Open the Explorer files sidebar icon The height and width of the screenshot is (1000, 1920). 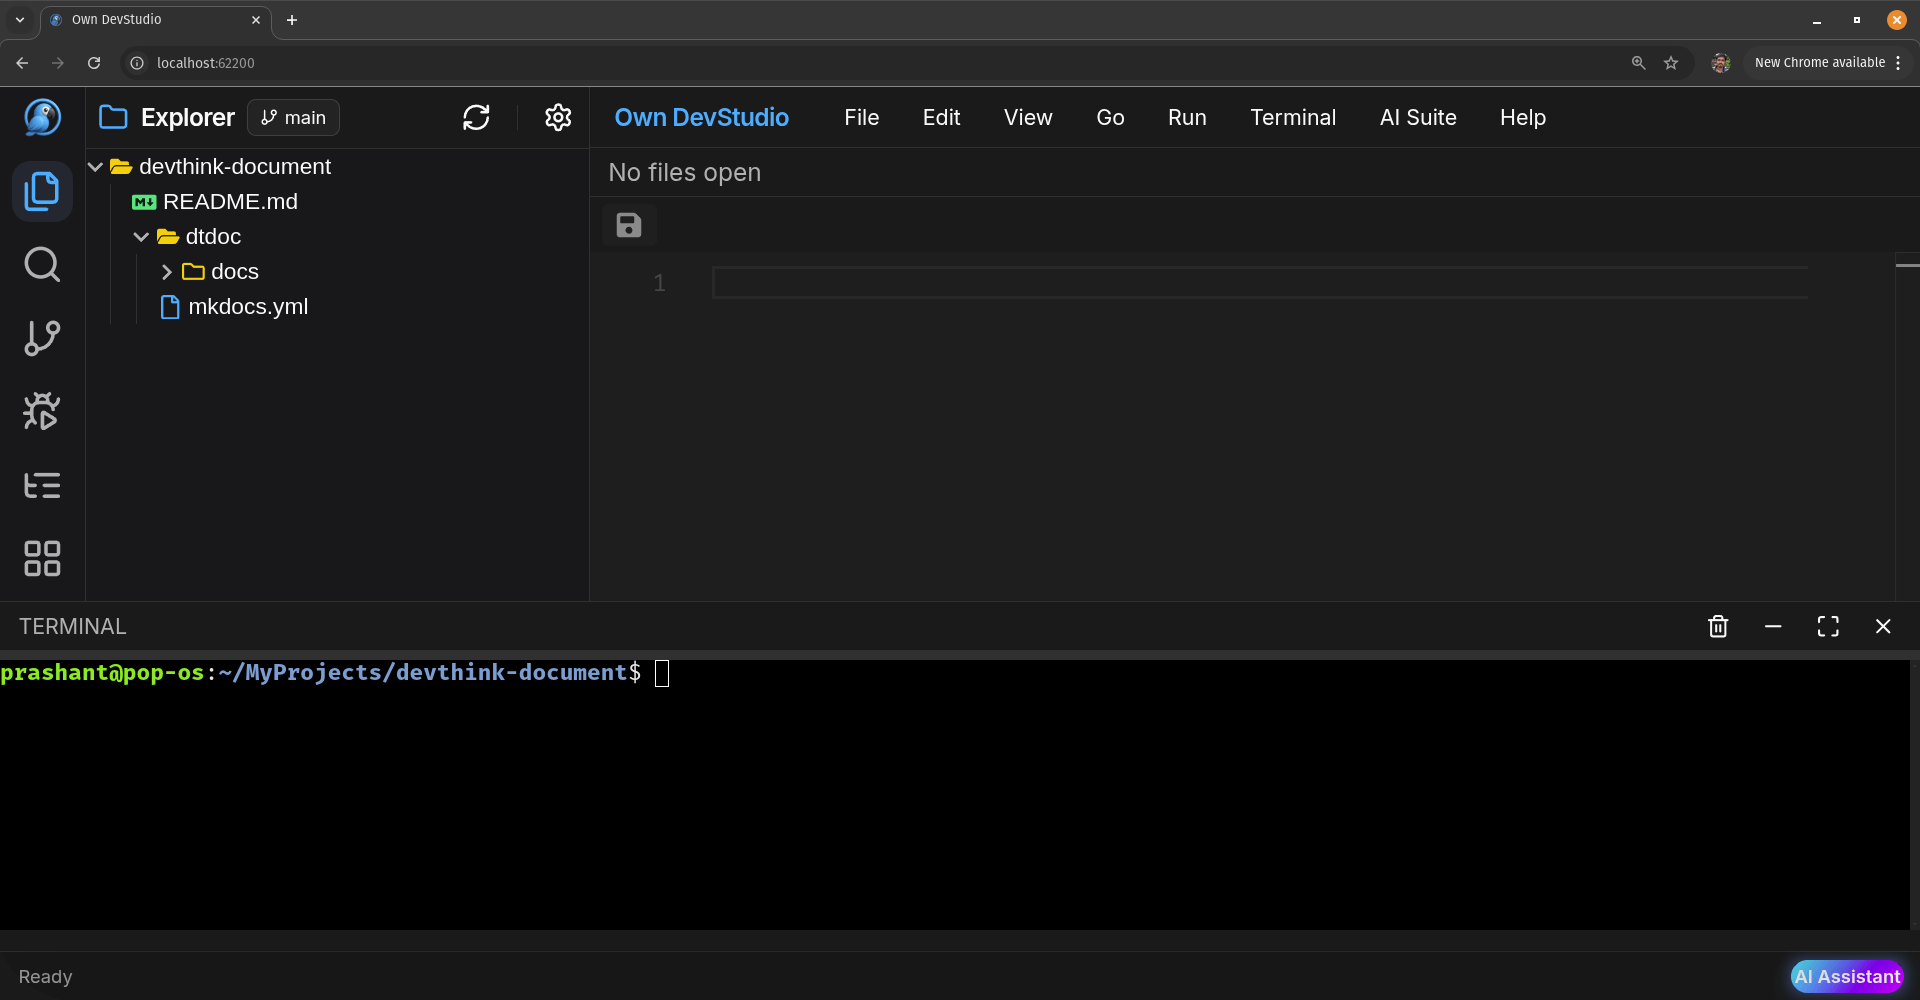click(42, 191)
